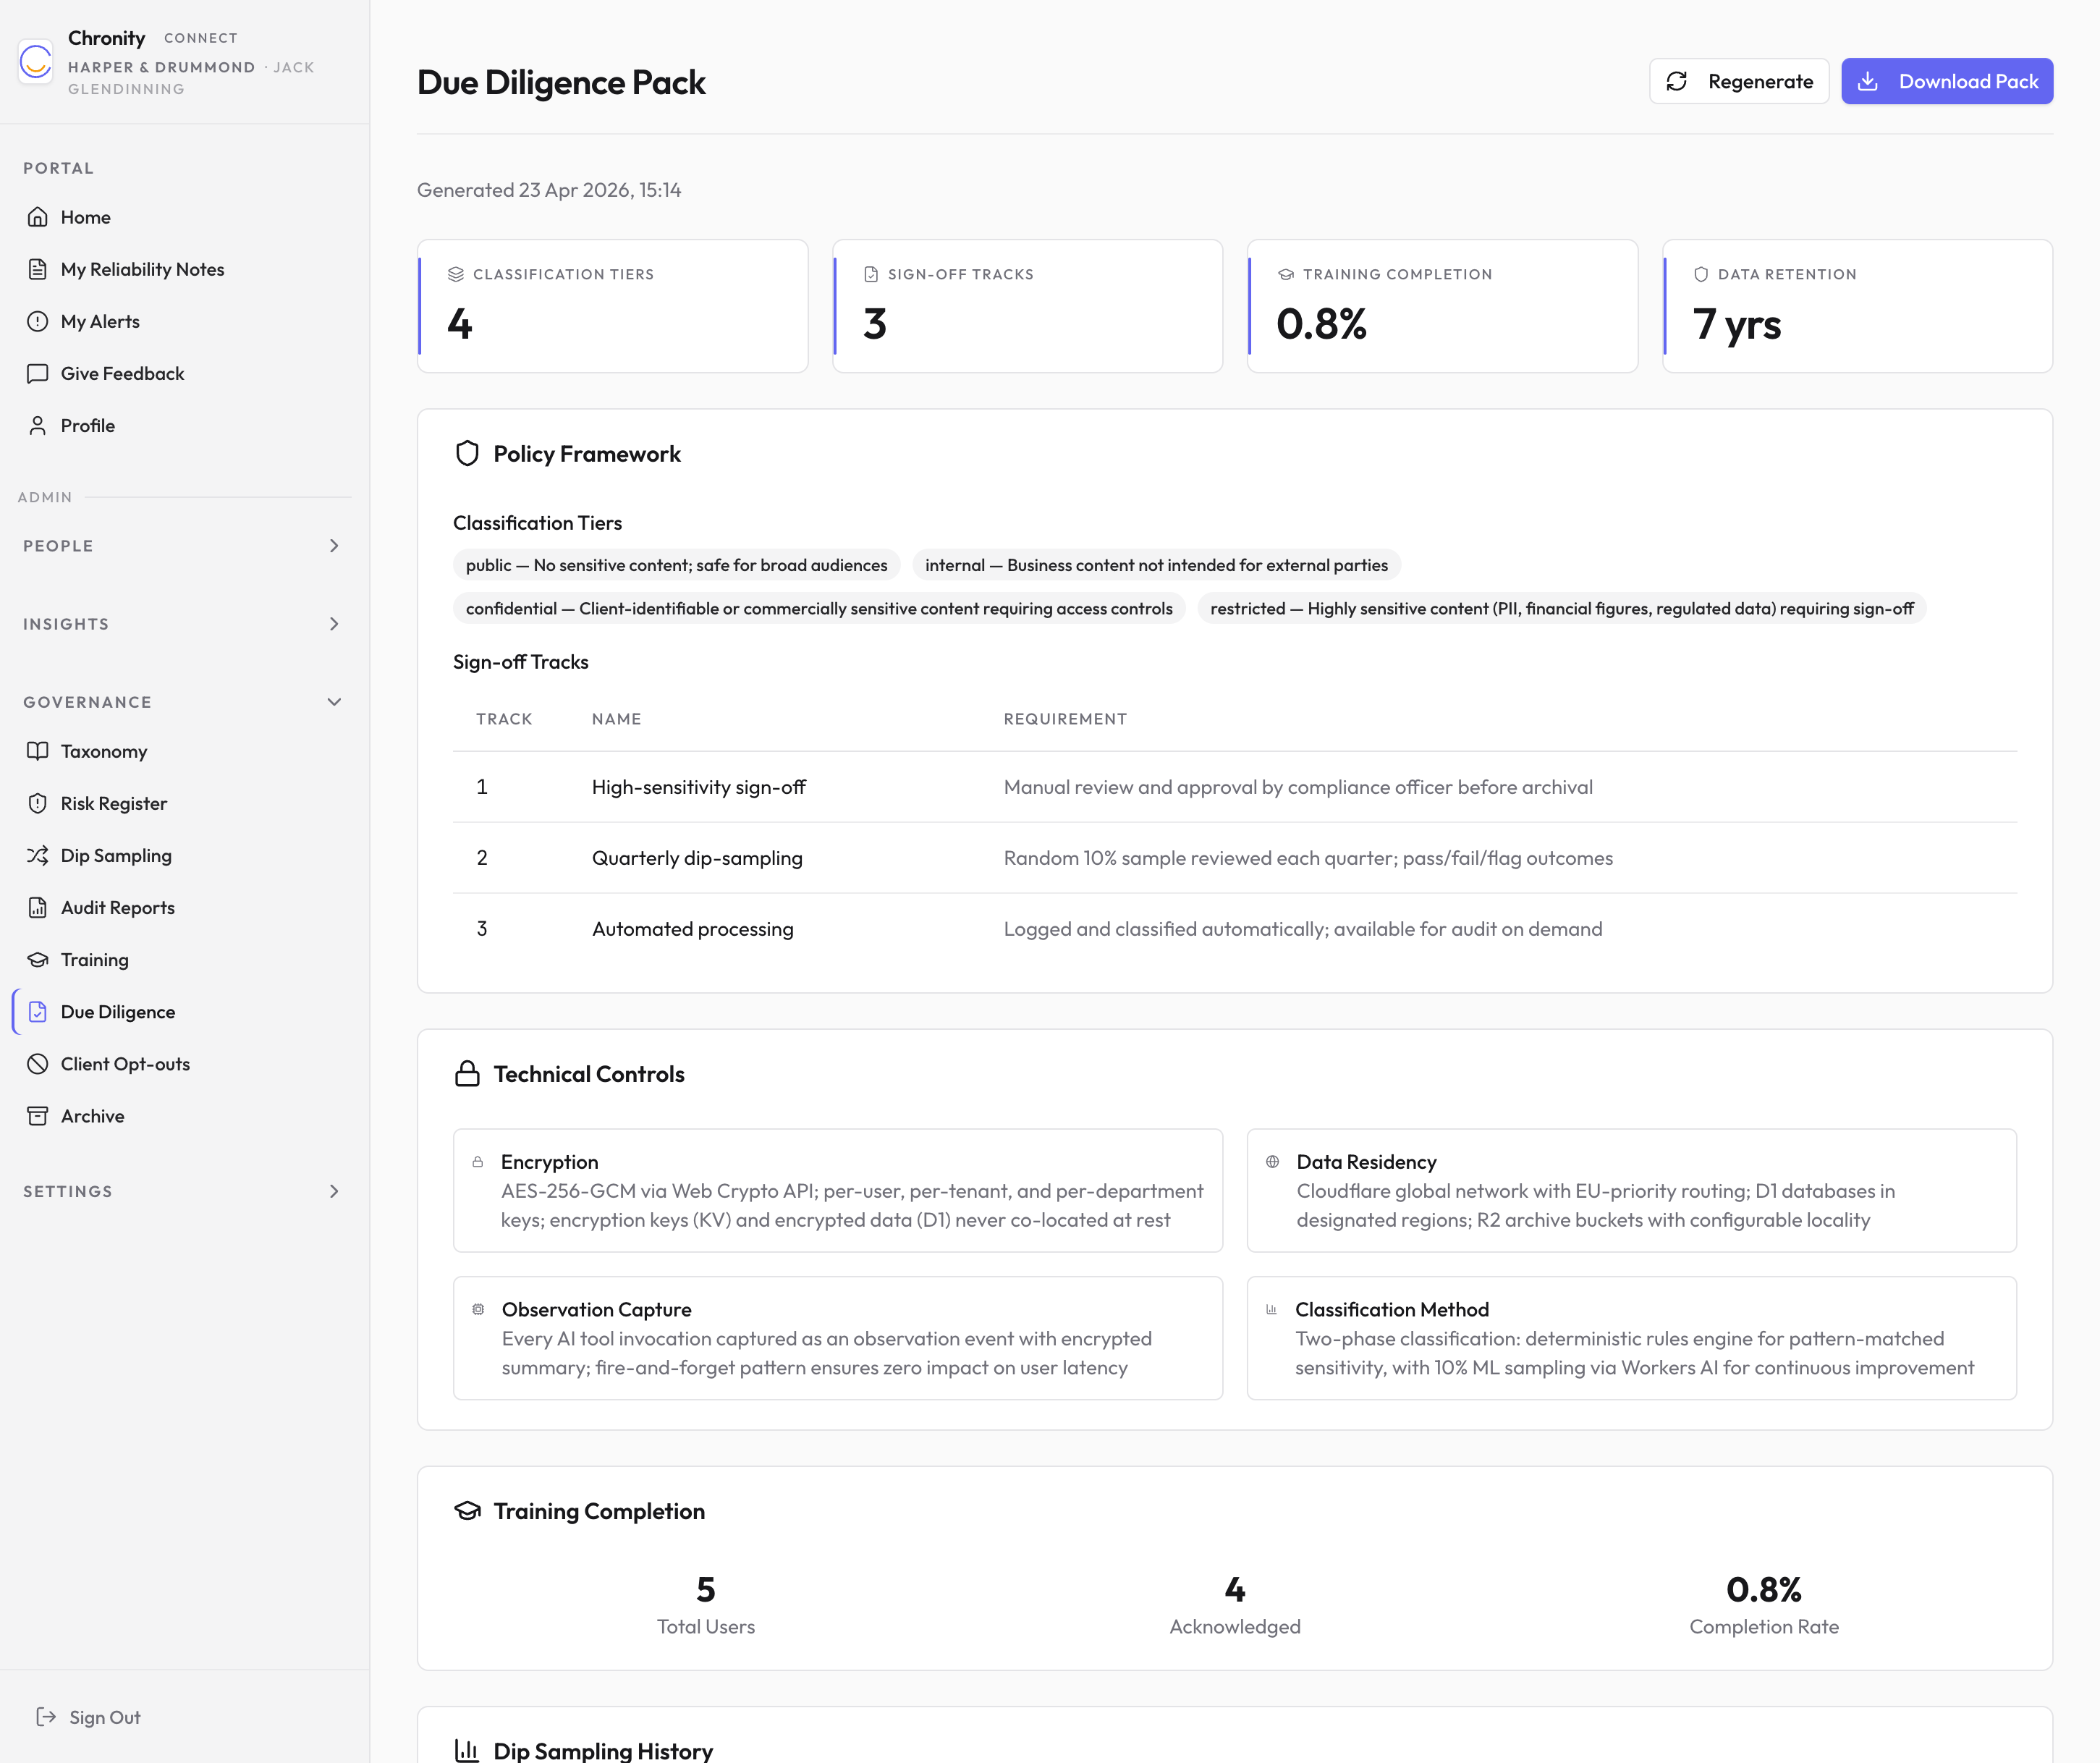Image resolution: width=2100 pixels, height=1763 pixels.
Task: Click the Regenerate button
Action: pos(1739,81)
